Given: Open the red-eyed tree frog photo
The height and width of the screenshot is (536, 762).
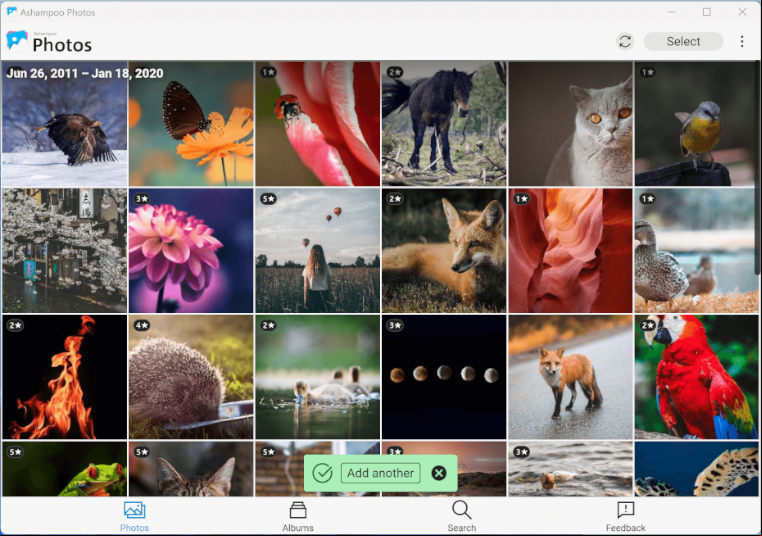Looking at the screenshot, I should point(65,469).
